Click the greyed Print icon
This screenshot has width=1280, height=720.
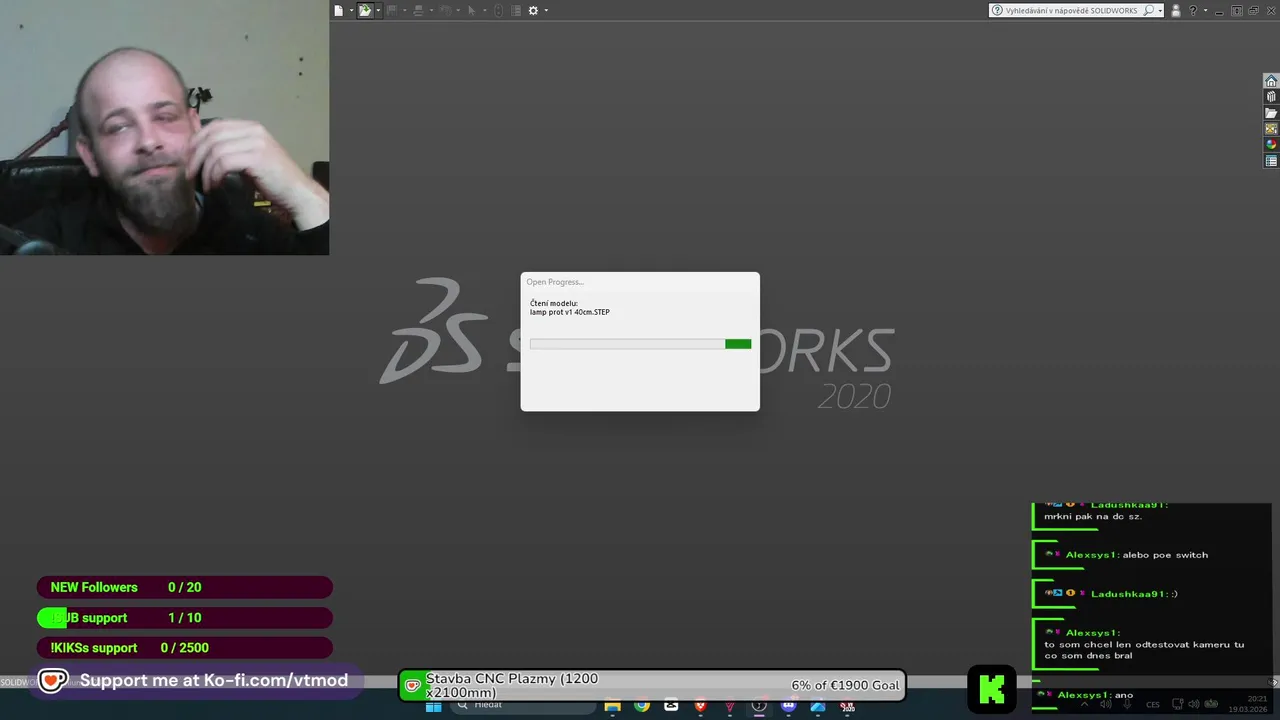tap(418, 10)
